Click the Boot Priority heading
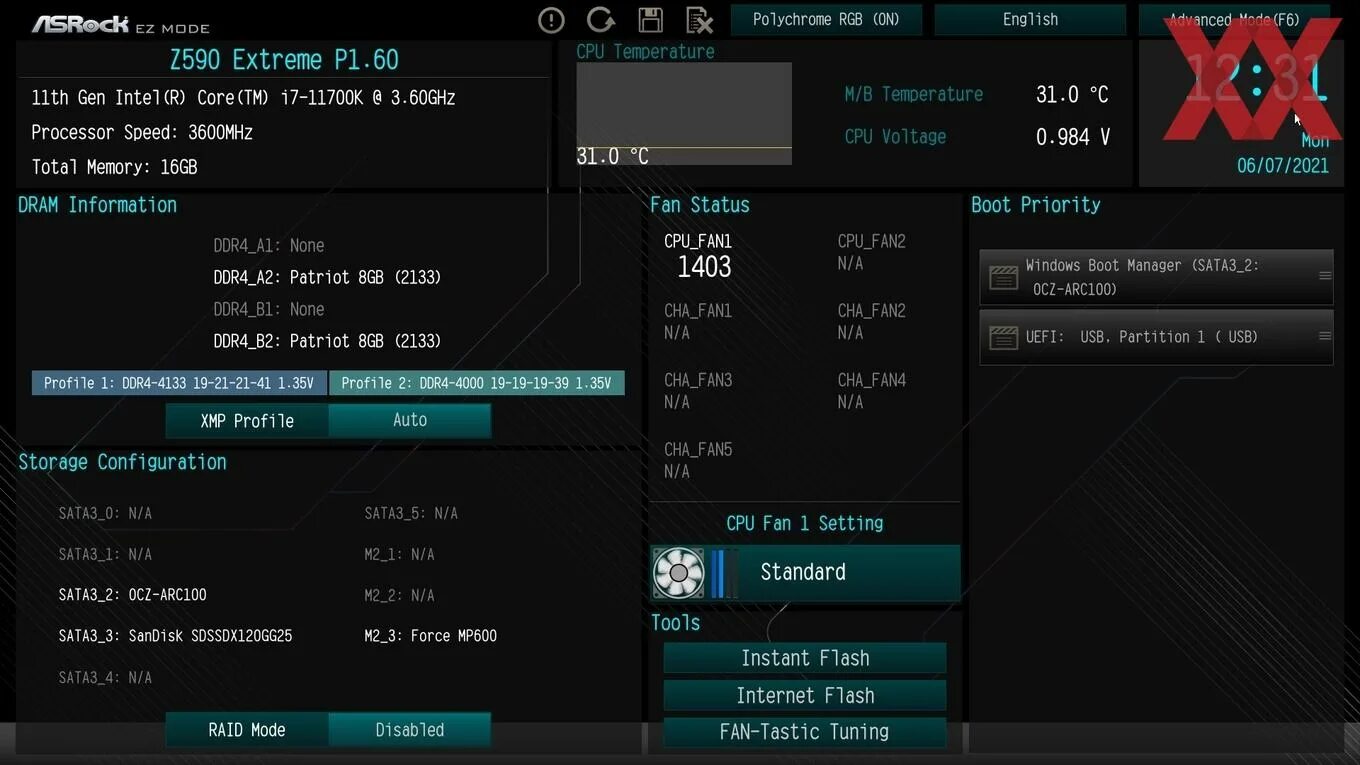This screenshot has height=765, width=1360. [x=1036, y=205]
